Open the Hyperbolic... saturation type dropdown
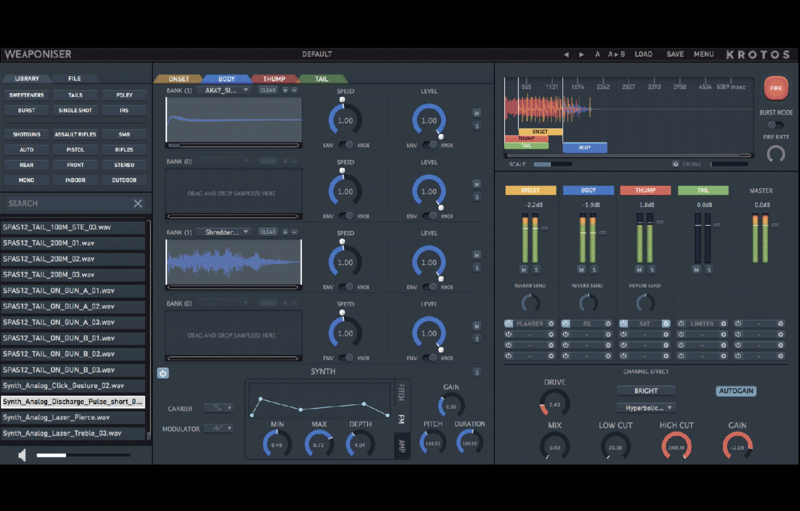Viewport: 800px width, 511px height. click(646, 408)
